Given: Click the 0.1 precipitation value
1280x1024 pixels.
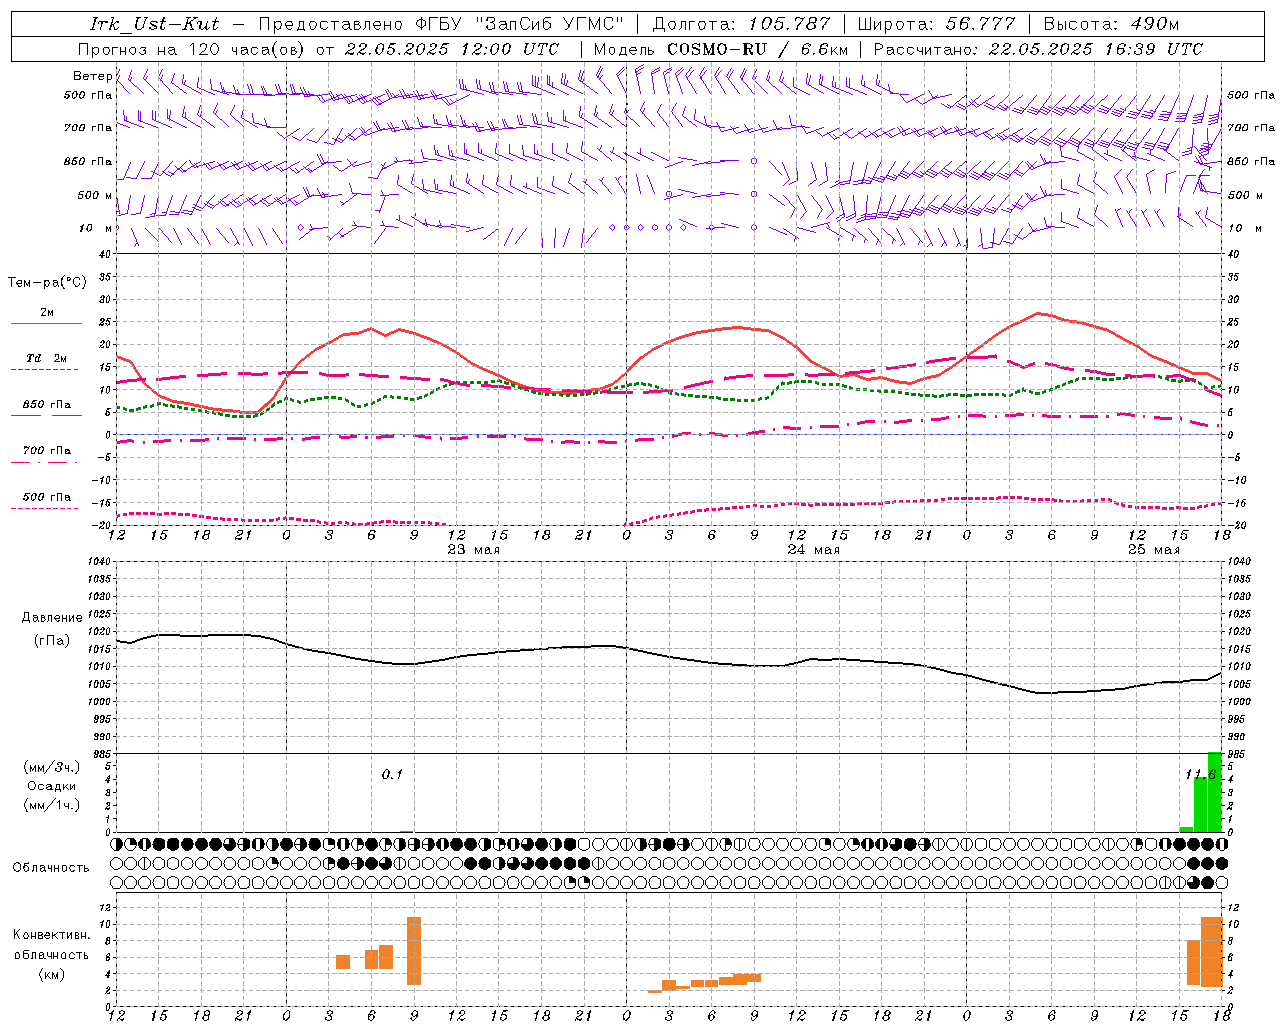Looking at the screenshot, I should tap(392, 775).
